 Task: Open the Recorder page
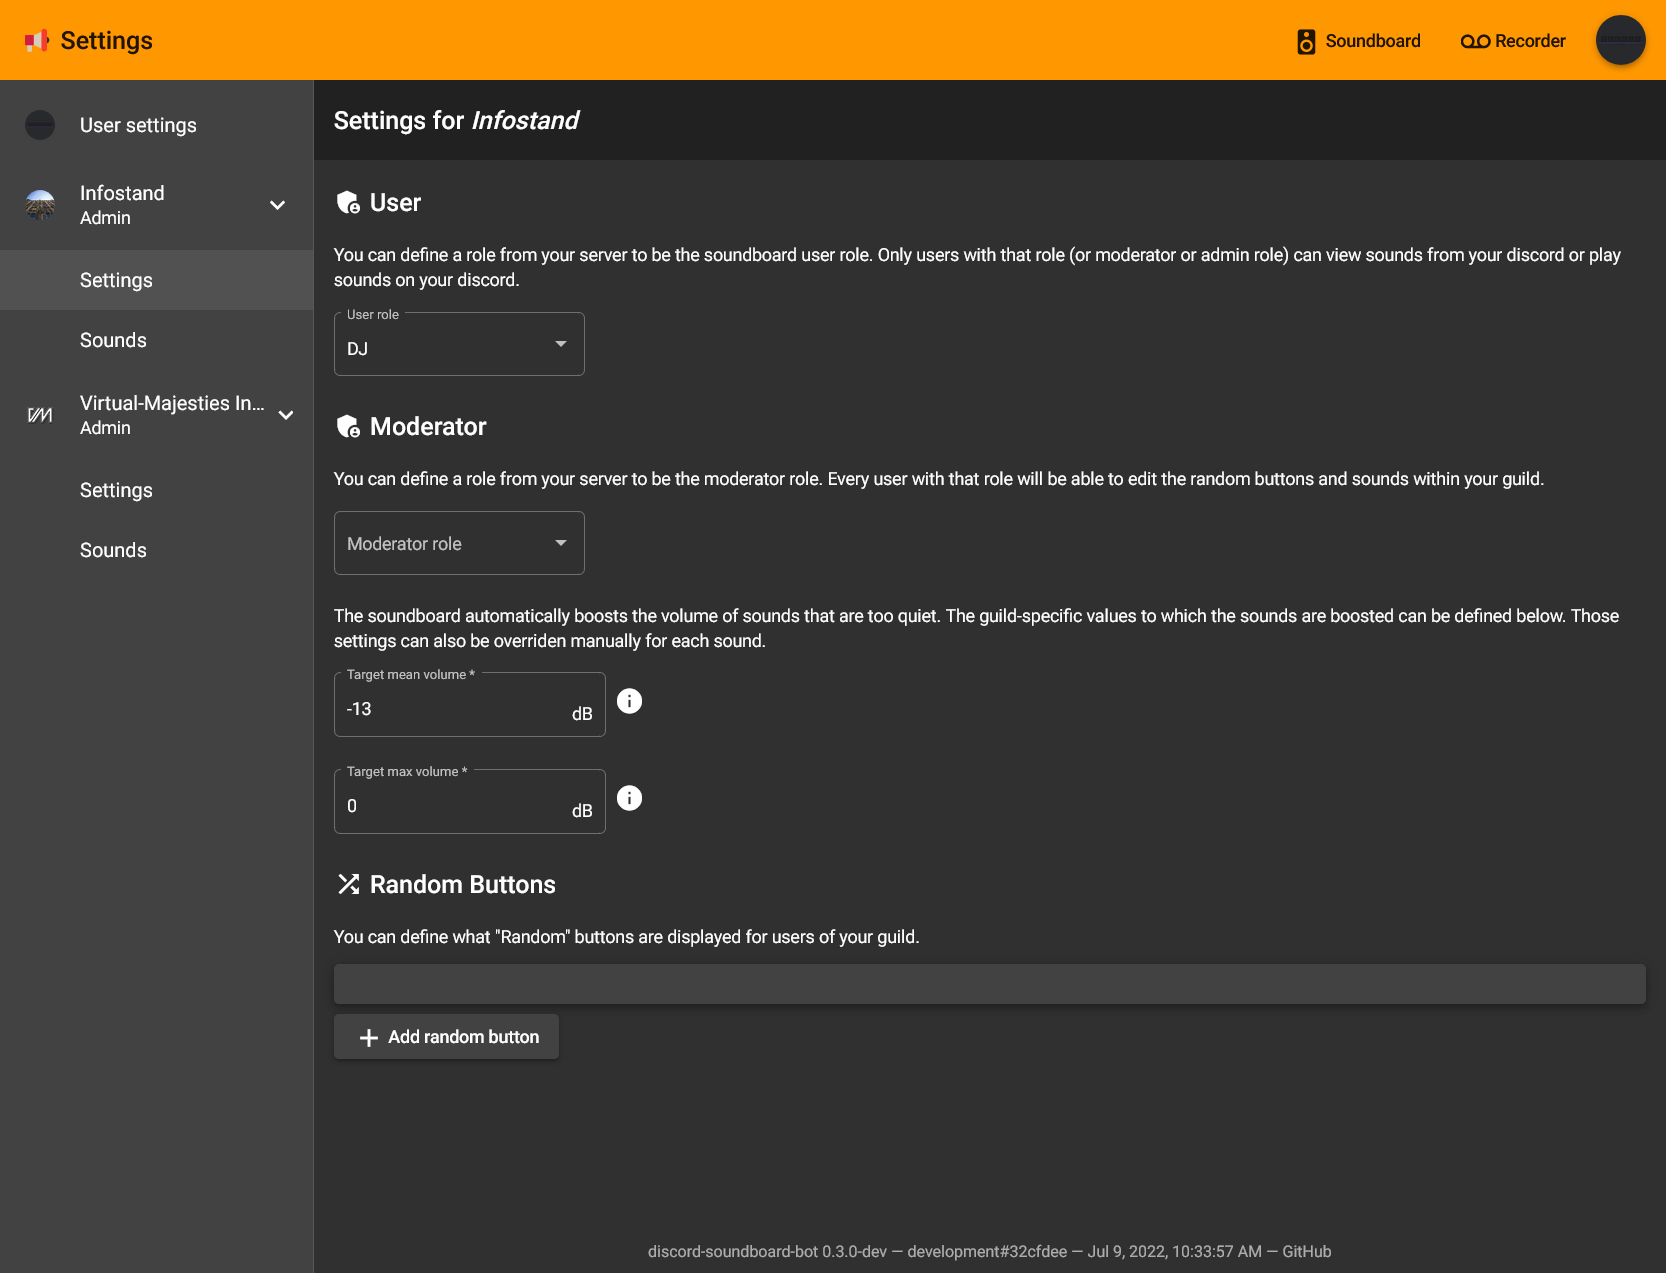(x=1512, y=41)
